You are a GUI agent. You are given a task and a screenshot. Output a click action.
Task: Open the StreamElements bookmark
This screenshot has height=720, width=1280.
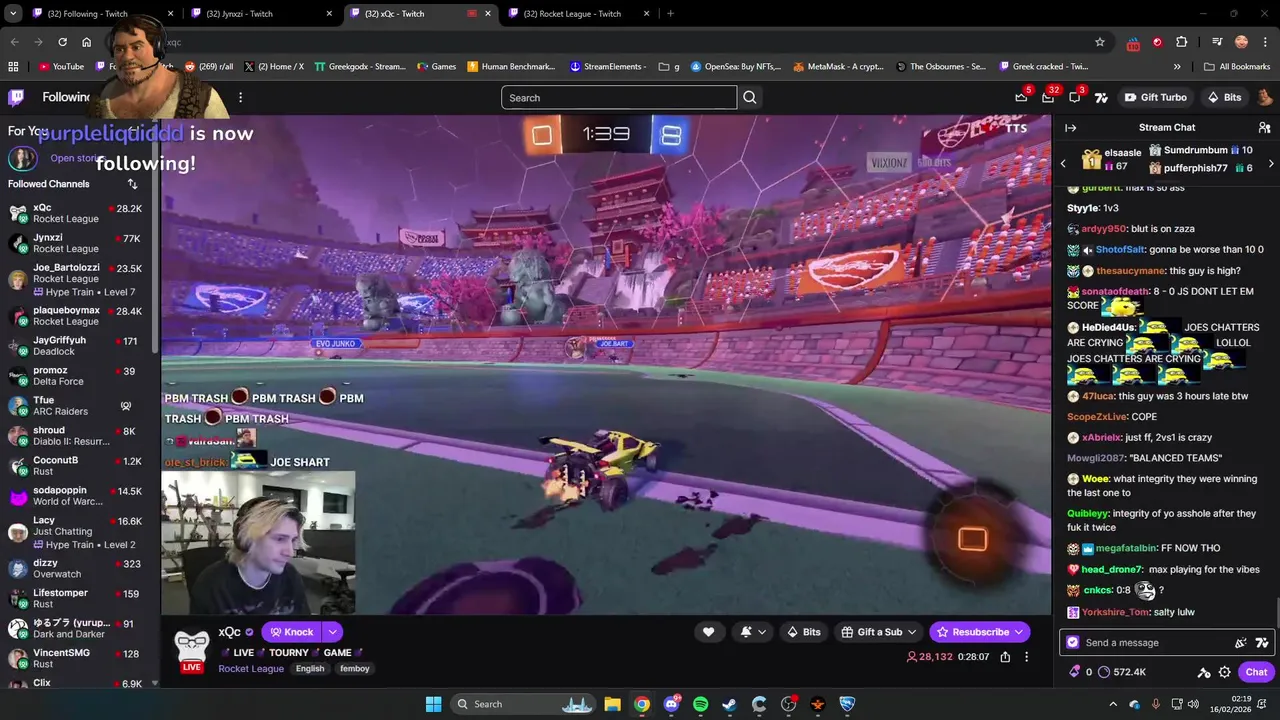(608, 67)
